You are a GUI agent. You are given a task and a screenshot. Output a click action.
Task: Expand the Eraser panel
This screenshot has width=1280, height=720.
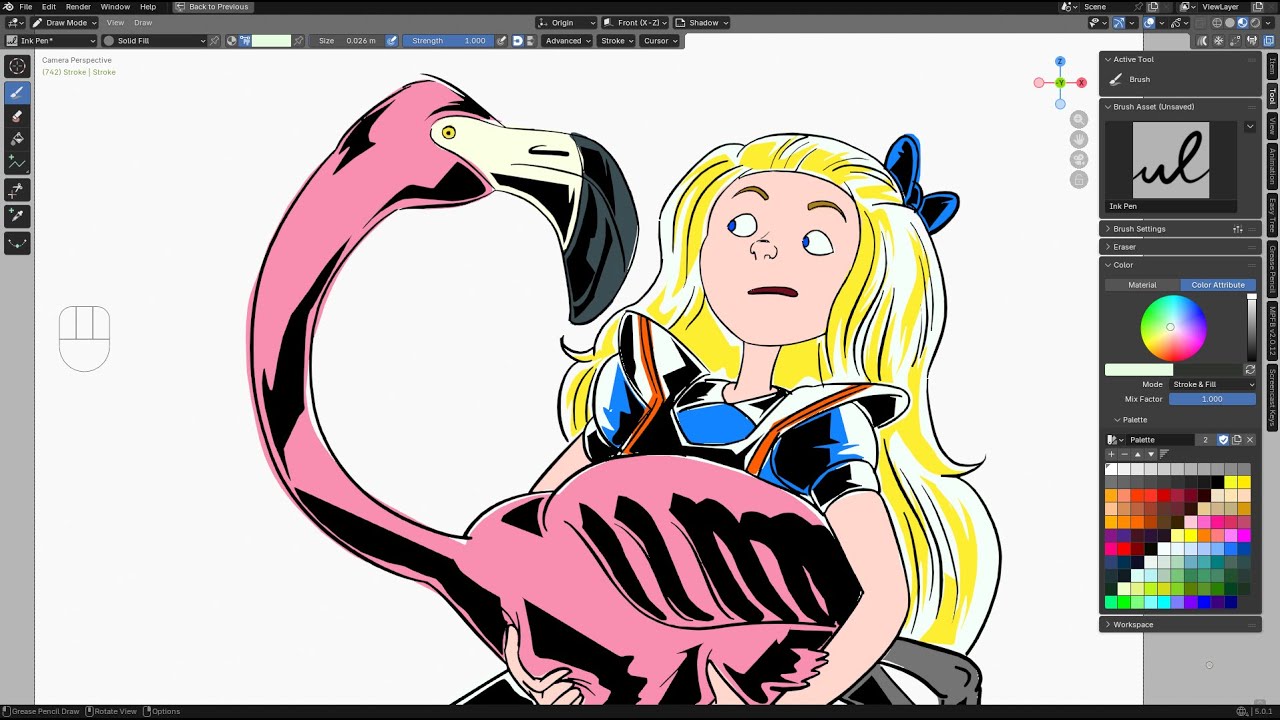[x=1180, y=247]
